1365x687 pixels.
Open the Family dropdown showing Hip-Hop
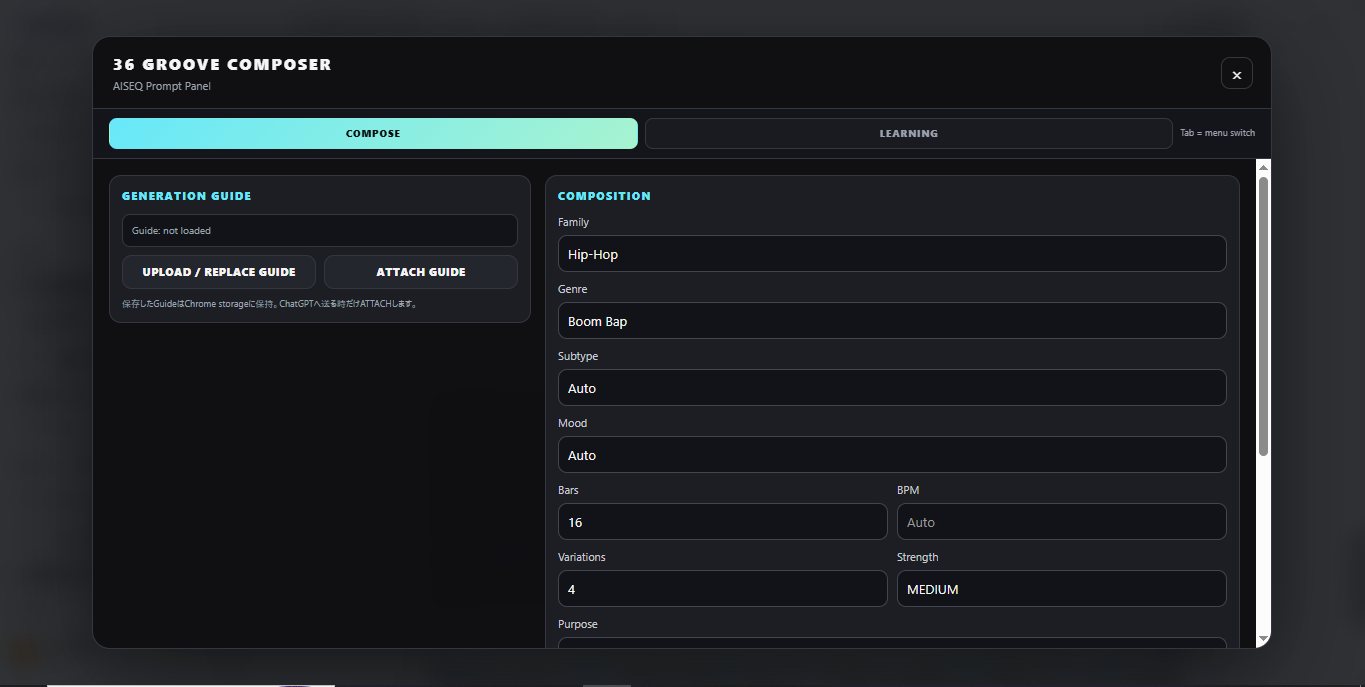tap(892, 254)
